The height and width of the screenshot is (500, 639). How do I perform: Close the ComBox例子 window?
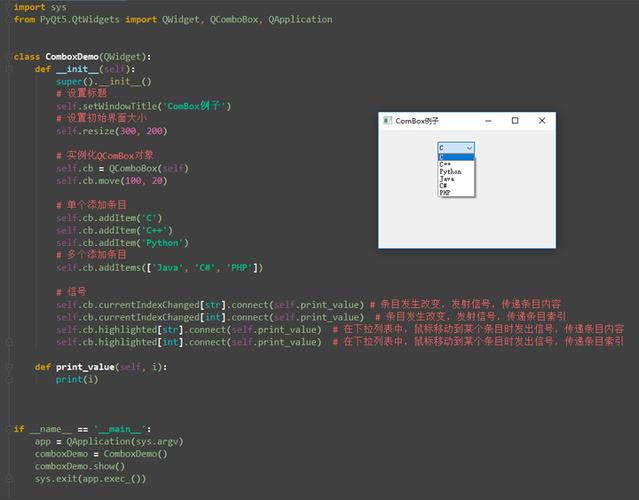542,121
